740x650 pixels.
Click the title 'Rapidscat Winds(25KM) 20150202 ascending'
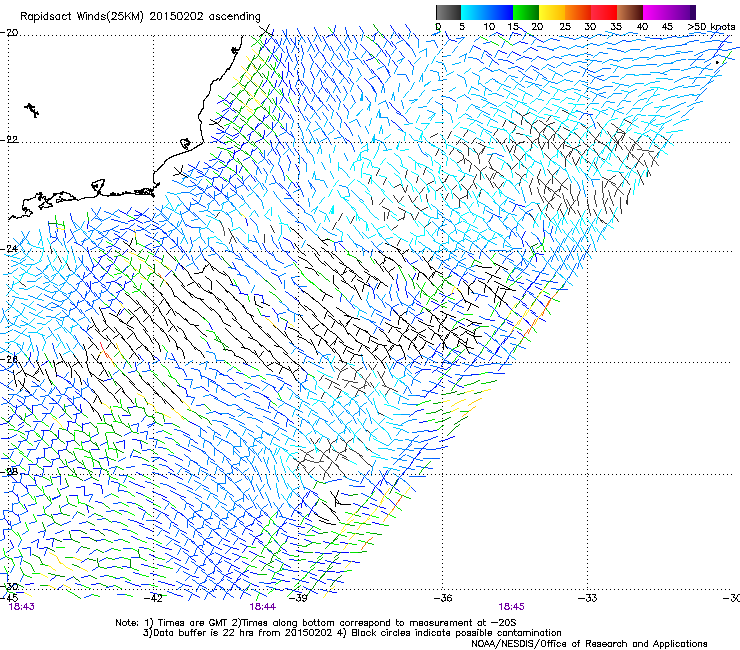coord(140,17)
